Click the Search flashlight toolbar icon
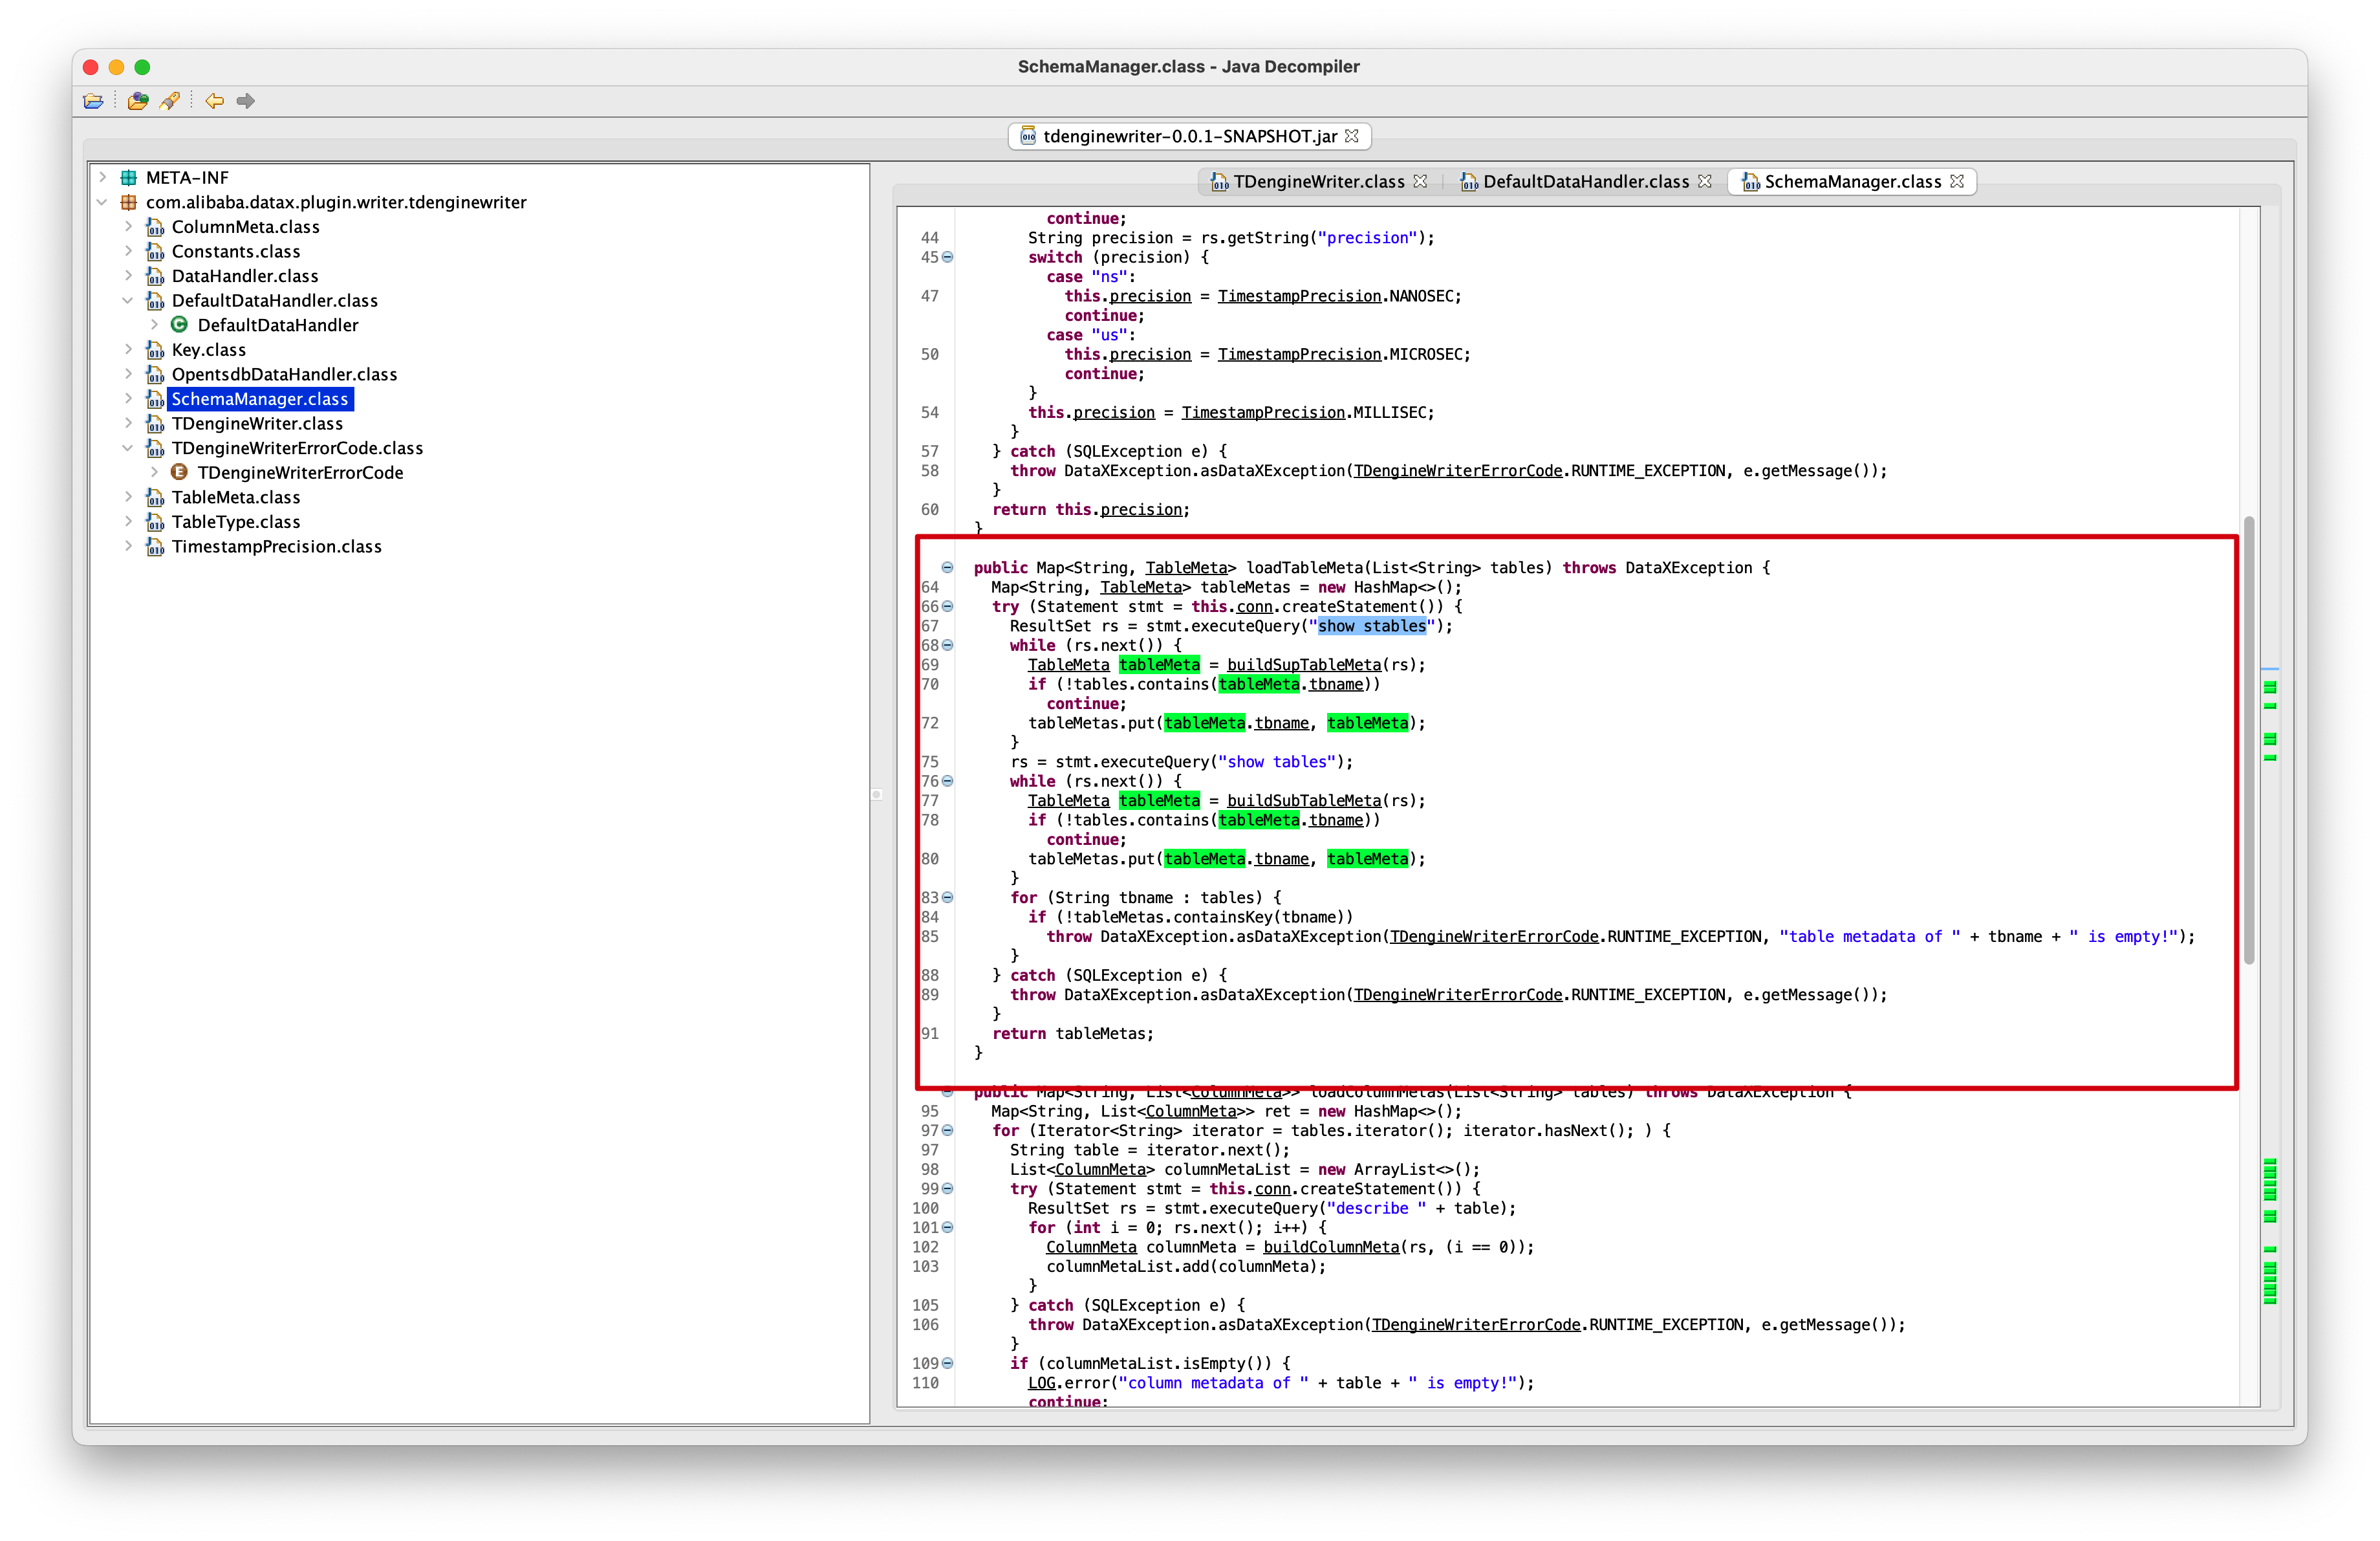The height and width of the screenshot is (1541, 2380). (170, 101)
